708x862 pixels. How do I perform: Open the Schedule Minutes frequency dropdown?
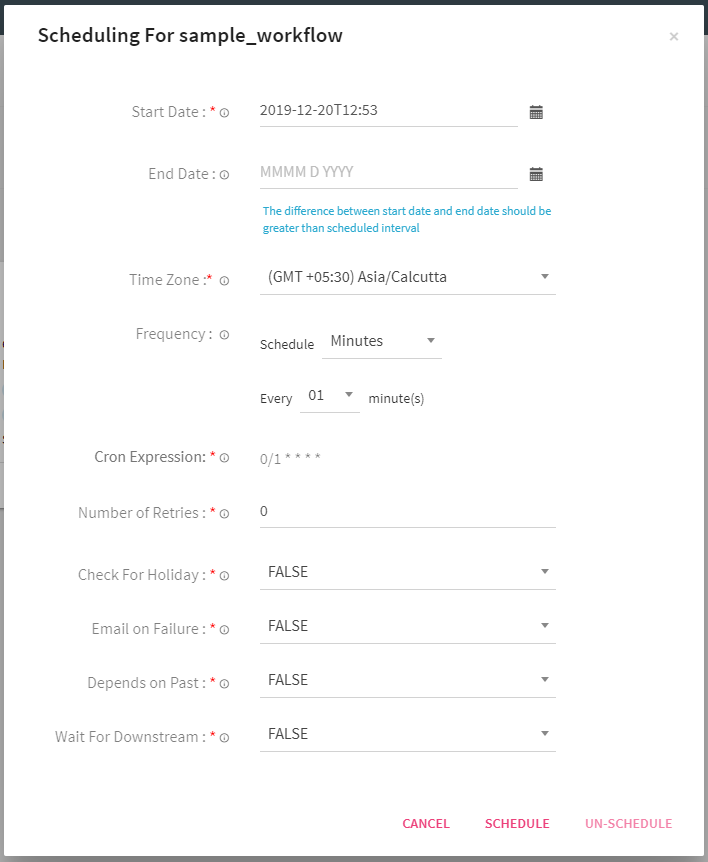click(x=382, y=342)
